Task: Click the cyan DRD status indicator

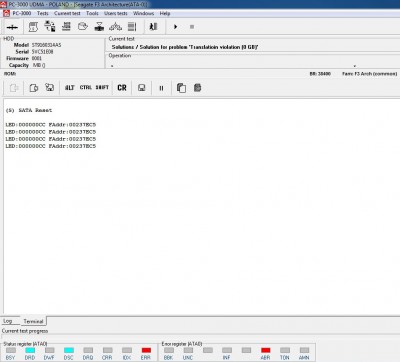Action: (x=30, y=350)
